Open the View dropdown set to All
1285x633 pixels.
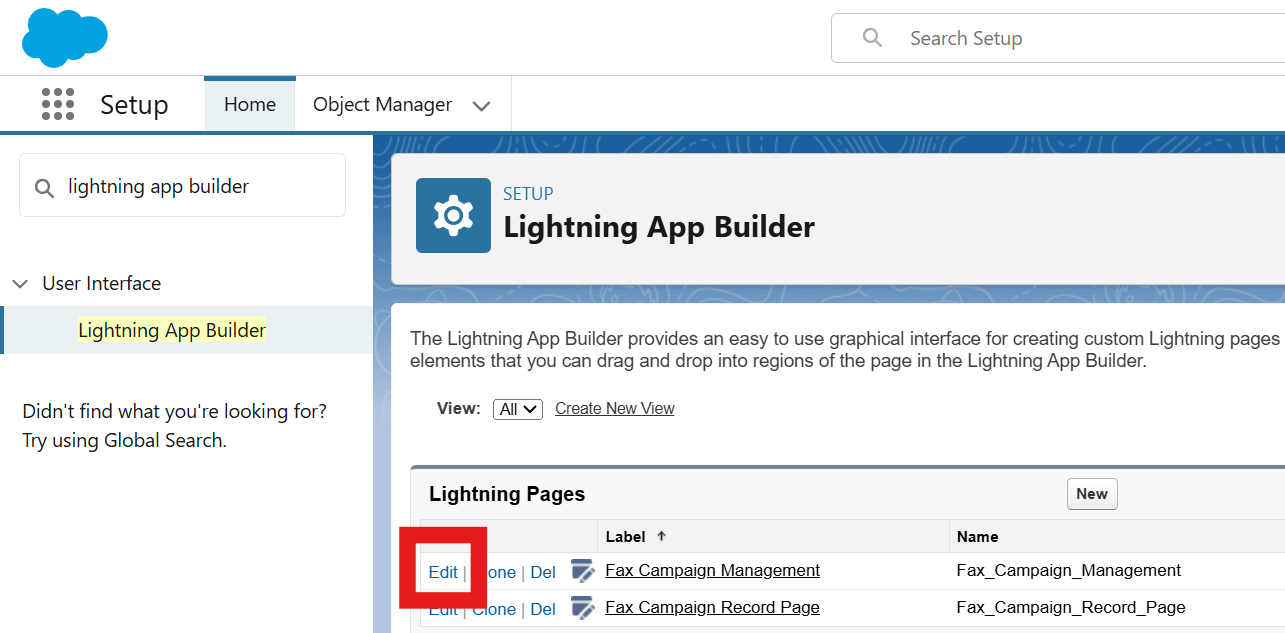click(x=518, y=408)
